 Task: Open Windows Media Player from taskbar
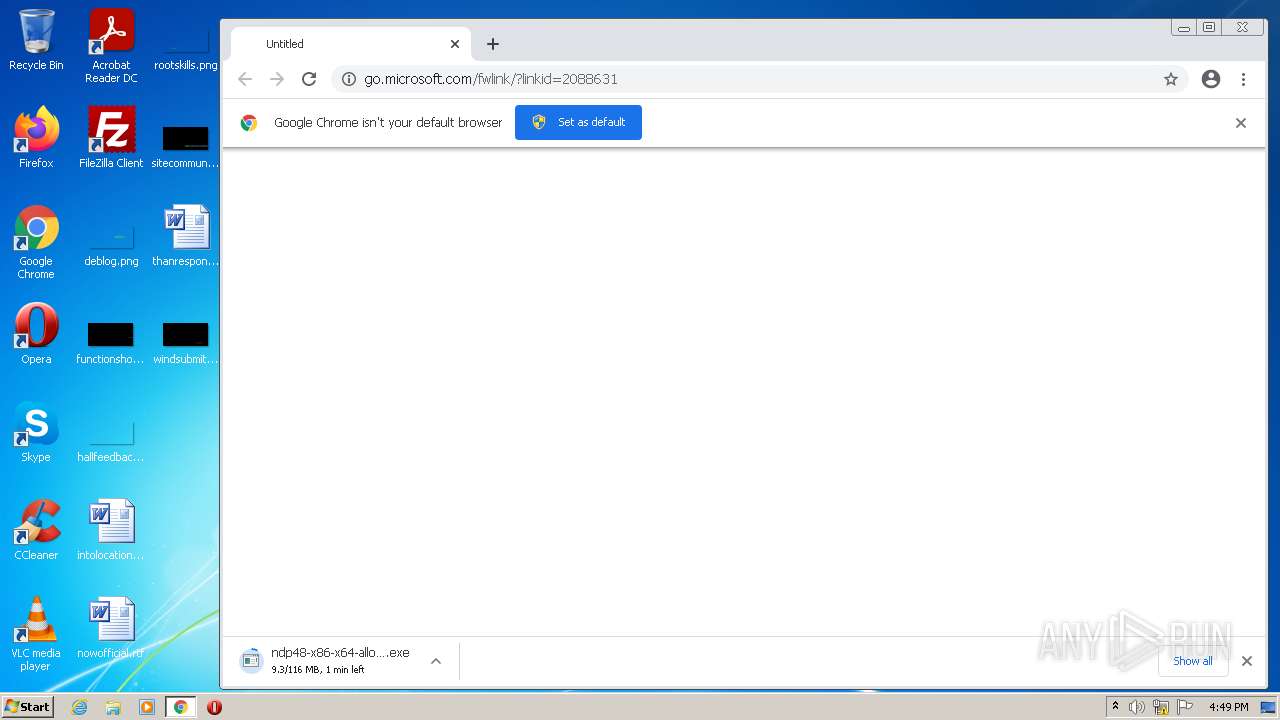pyautogui.click(x=147, y=707)
